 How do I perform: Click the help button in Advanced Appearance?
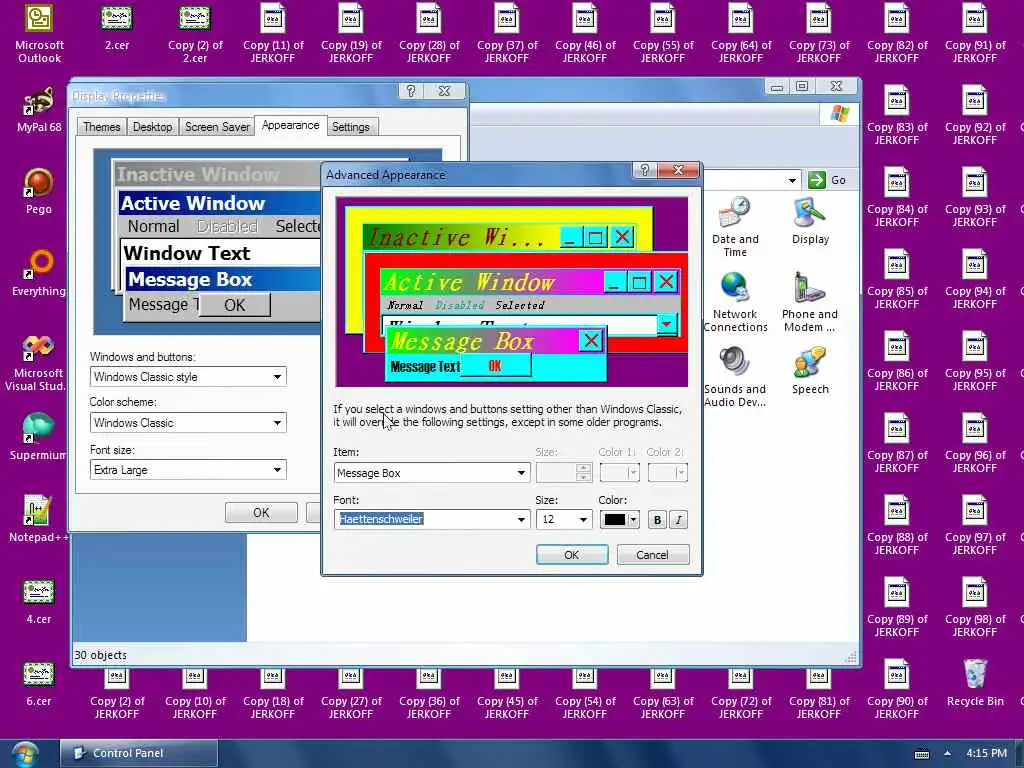(644, 170)
